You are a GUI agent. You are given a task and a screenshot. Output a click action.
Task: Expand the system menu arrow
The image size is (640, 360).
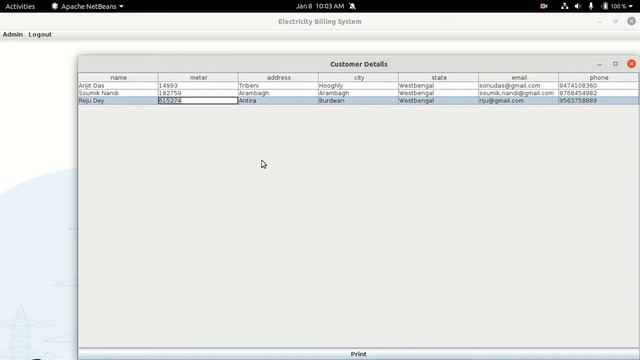pyautogui.click(x=631, y=7)
